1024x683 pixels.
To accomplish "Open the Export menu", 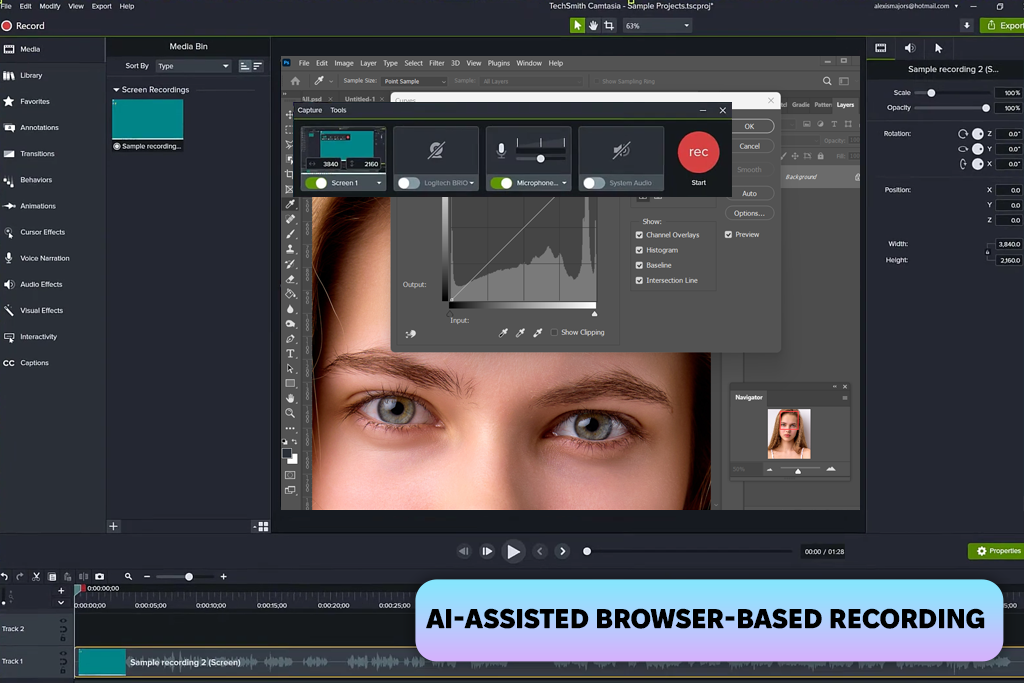I will click(101, 6).
